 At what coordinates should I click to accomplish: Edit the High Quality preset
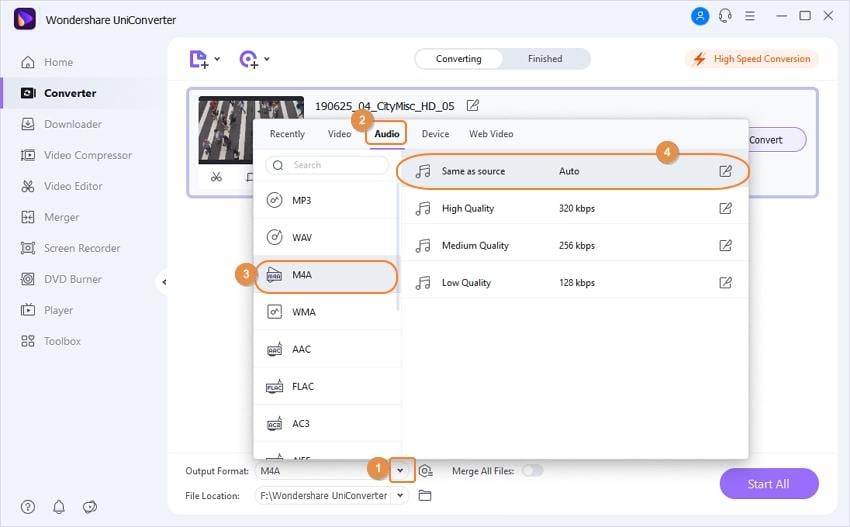coord(725,208)
